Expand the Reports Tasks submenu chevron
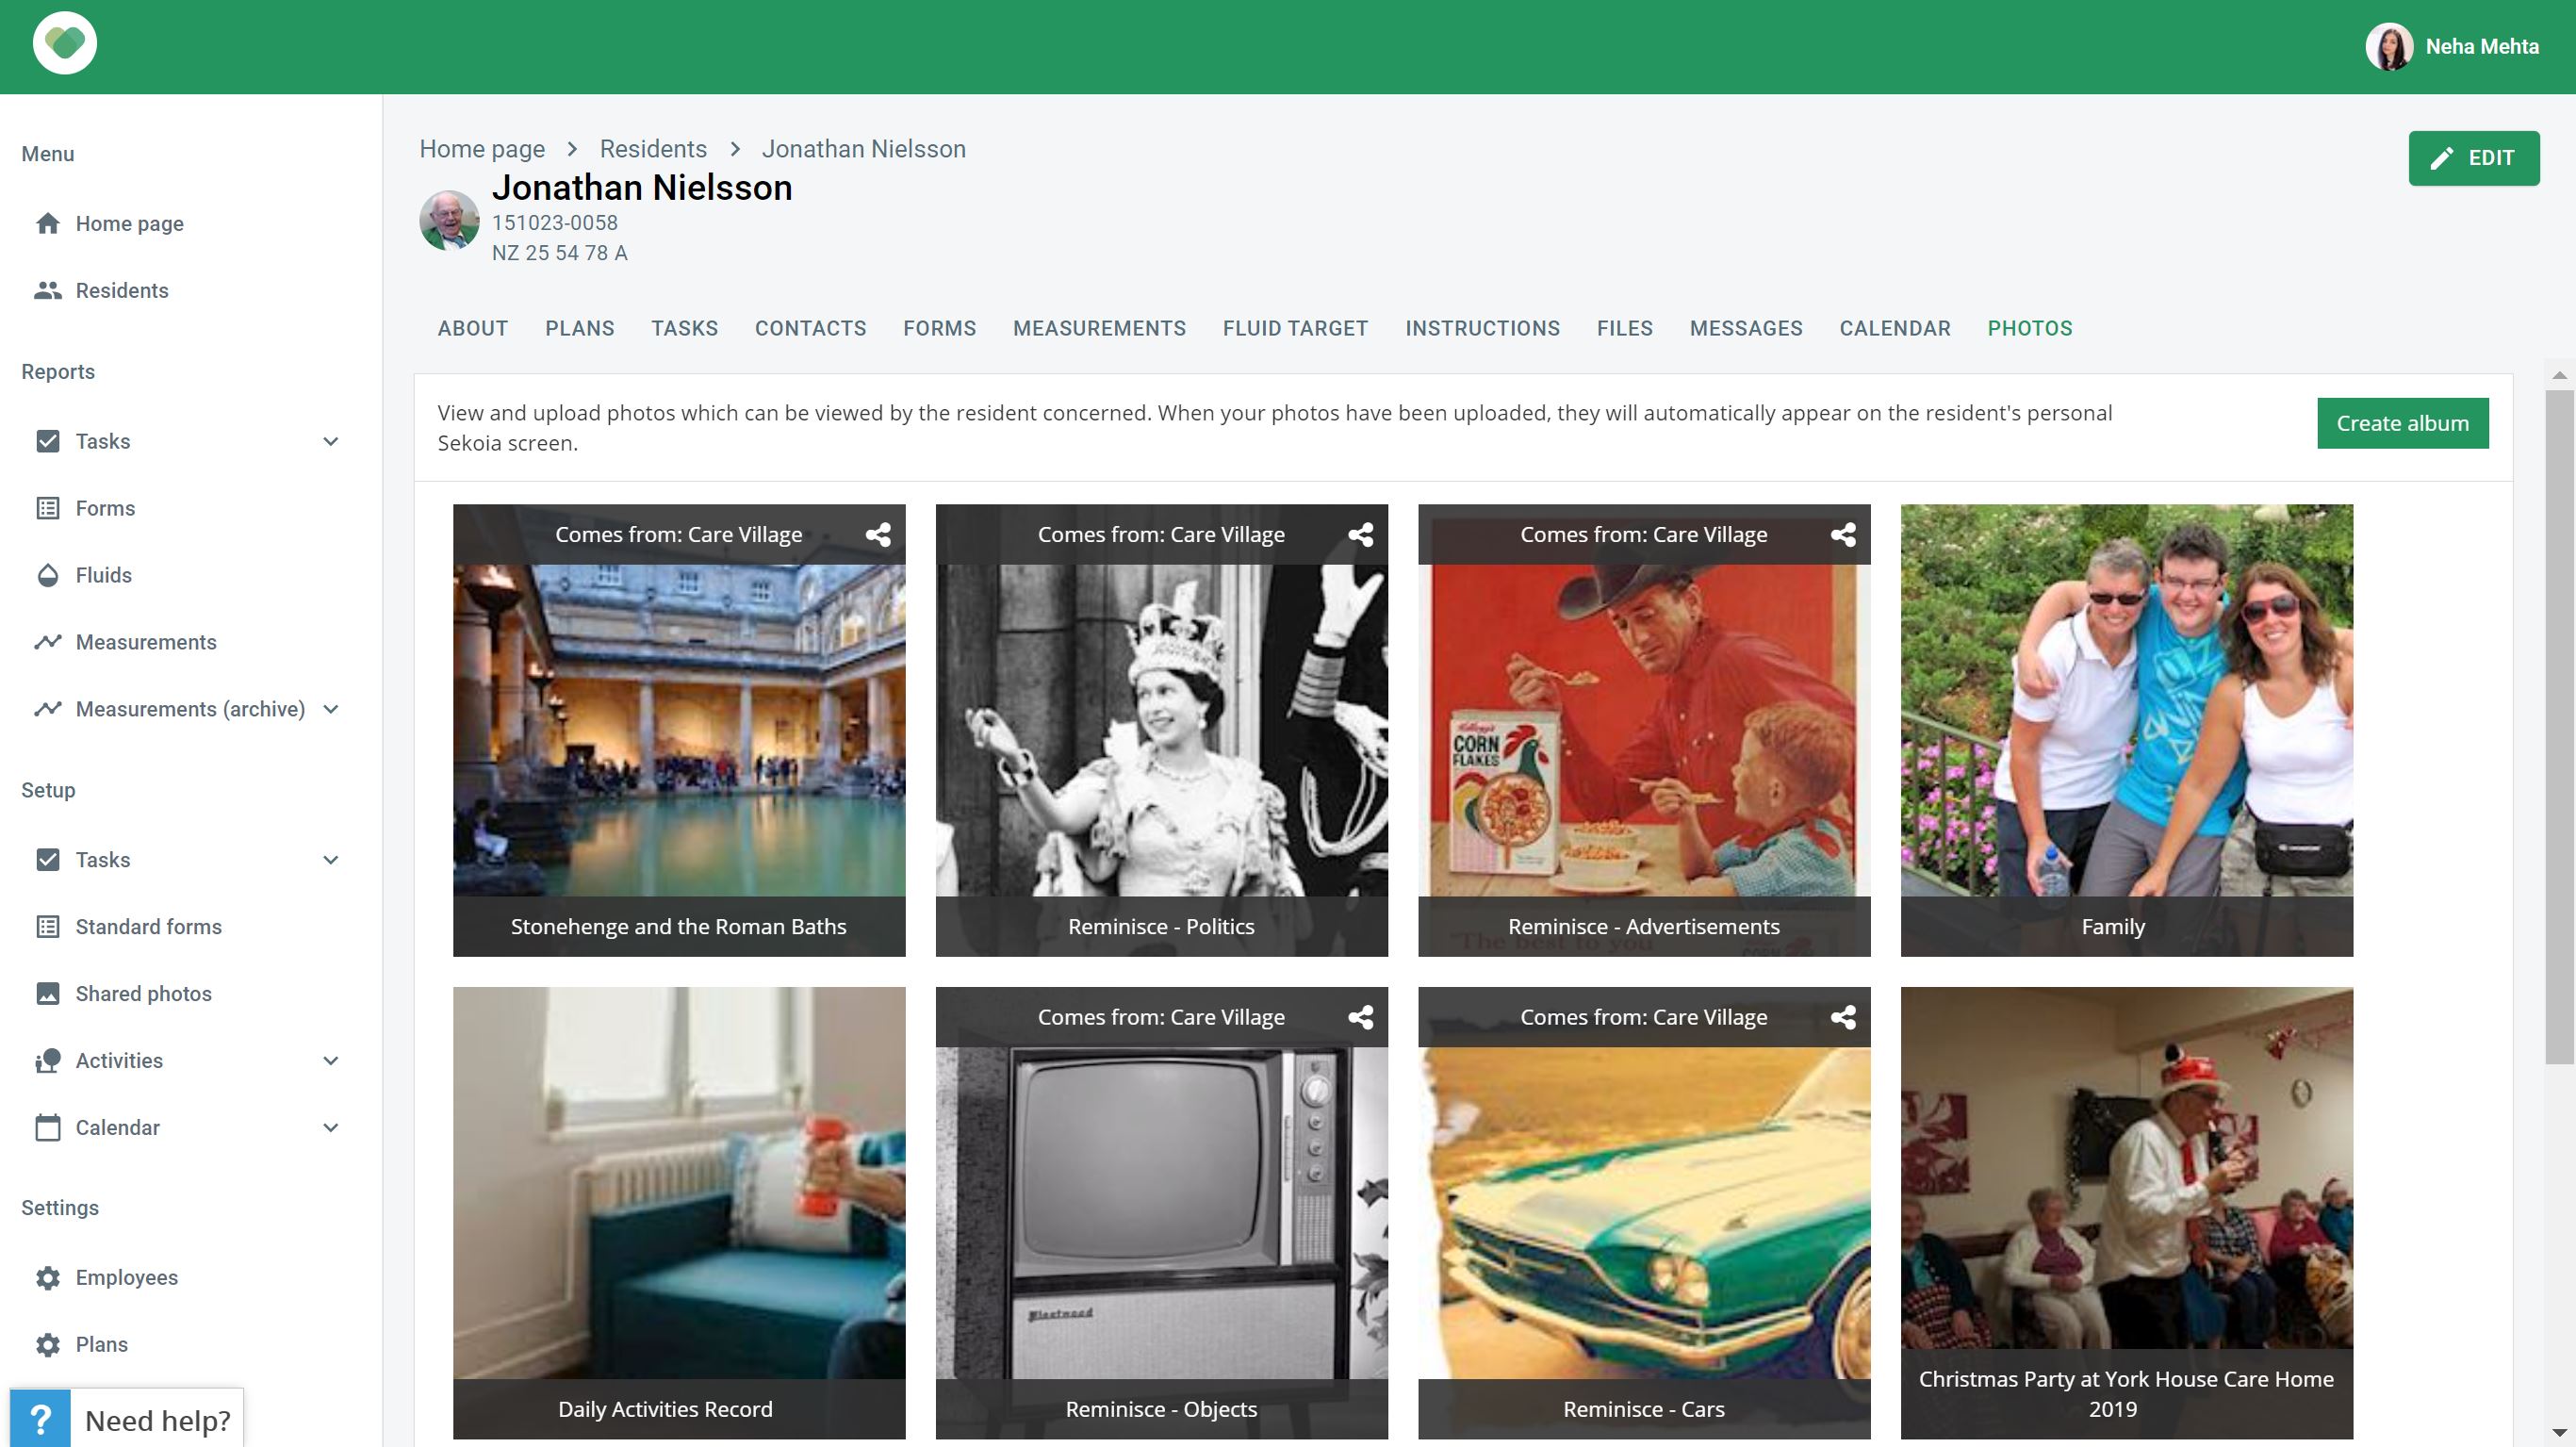The height and width of the screenshot is (1447, 2576). point(331,441)
